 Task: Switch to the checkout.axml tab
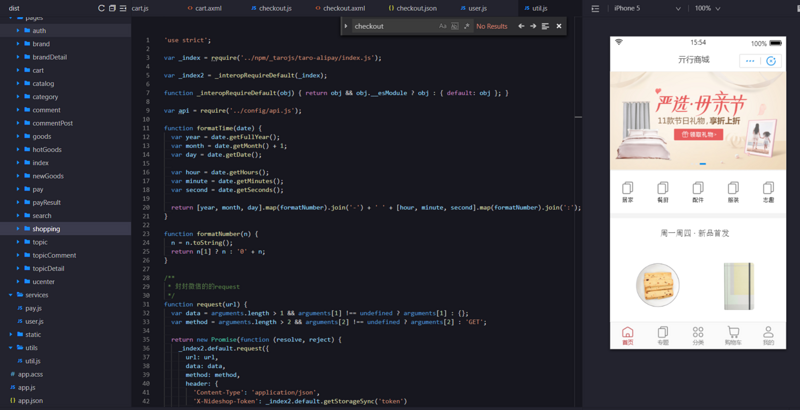pyautogui.click(x=340, y=8)
